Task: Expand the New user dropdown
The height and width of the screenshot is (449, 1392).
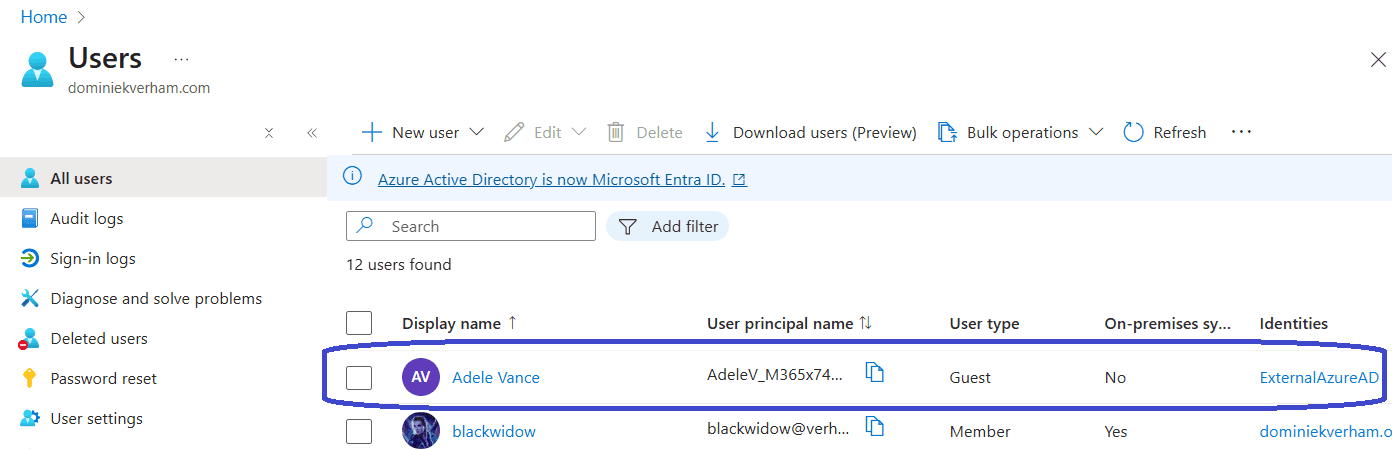Action: click(x=476, y=132)
